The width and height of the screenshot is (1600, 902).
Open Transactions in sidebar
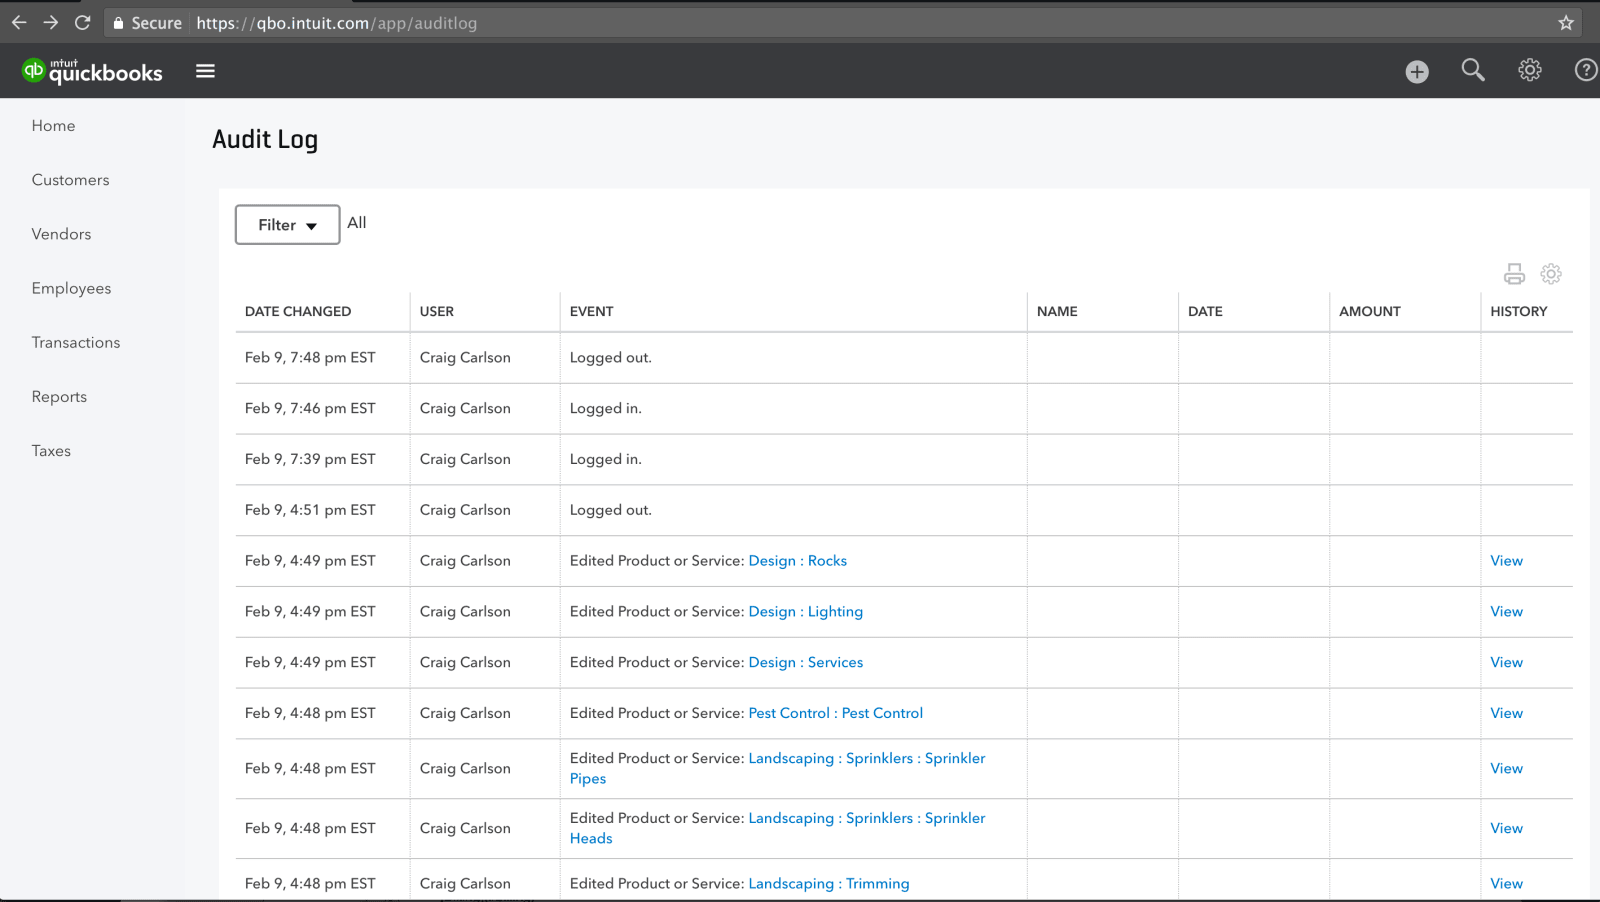pos(75,342)
